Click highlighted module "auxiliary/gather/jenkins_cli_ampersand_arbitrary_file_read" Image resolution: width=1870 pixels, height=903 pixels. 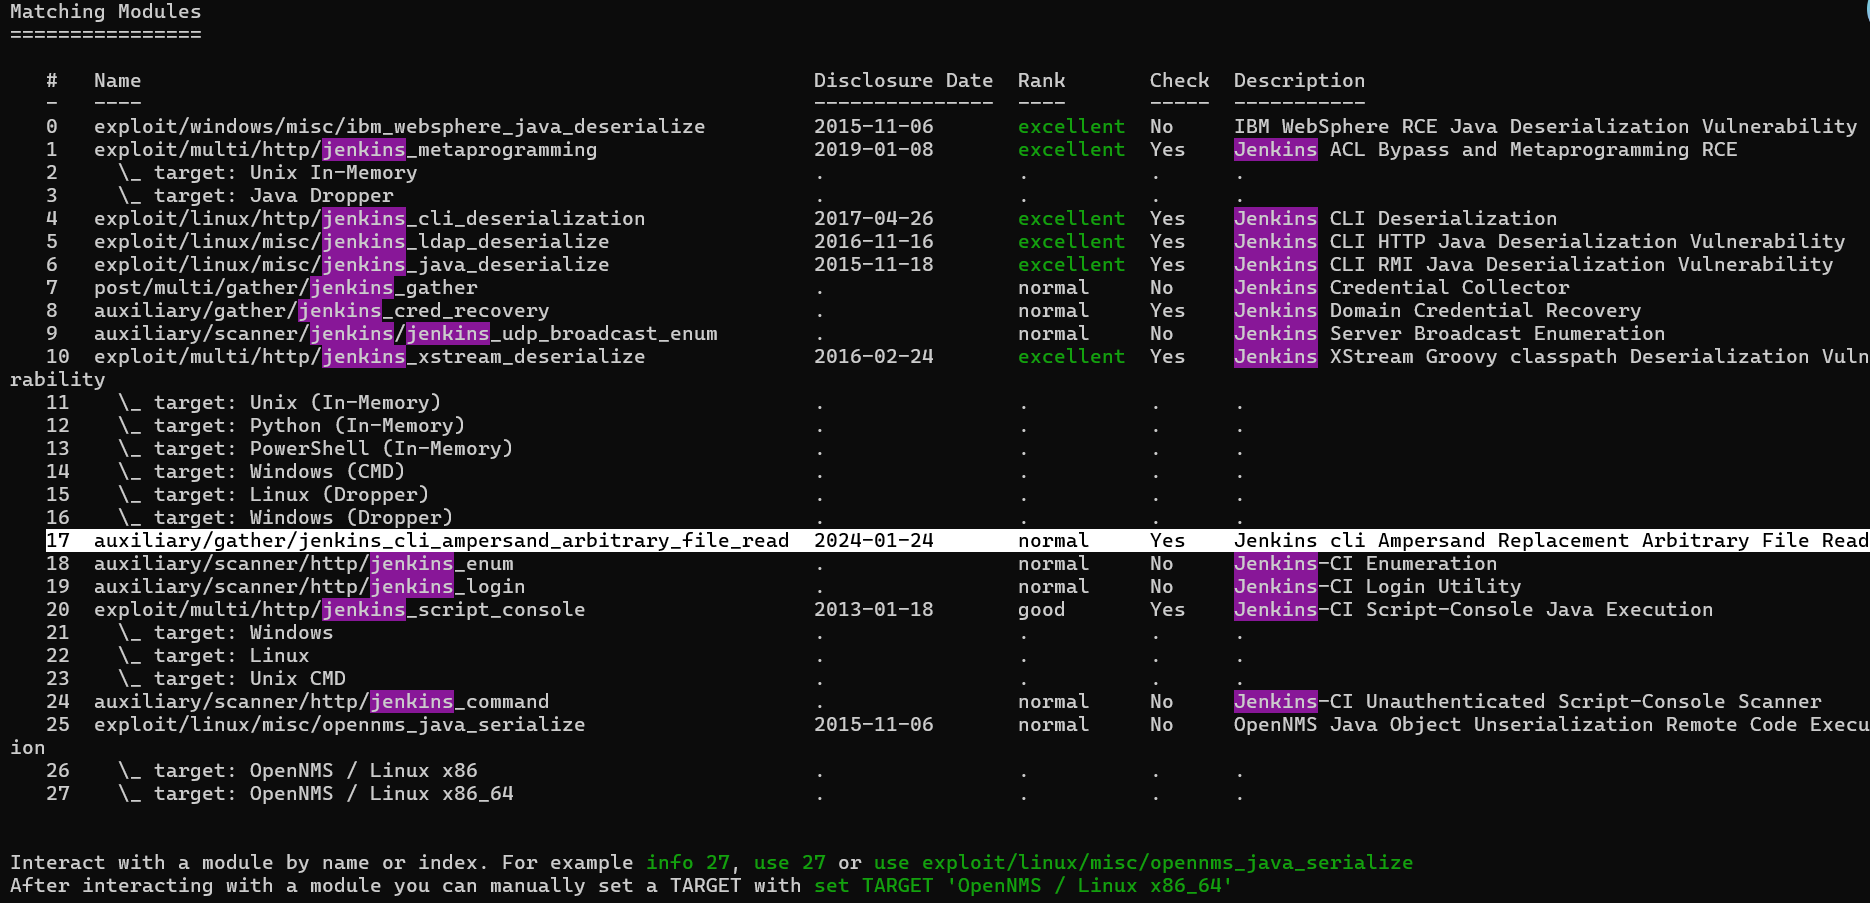[x=442, y=541]
